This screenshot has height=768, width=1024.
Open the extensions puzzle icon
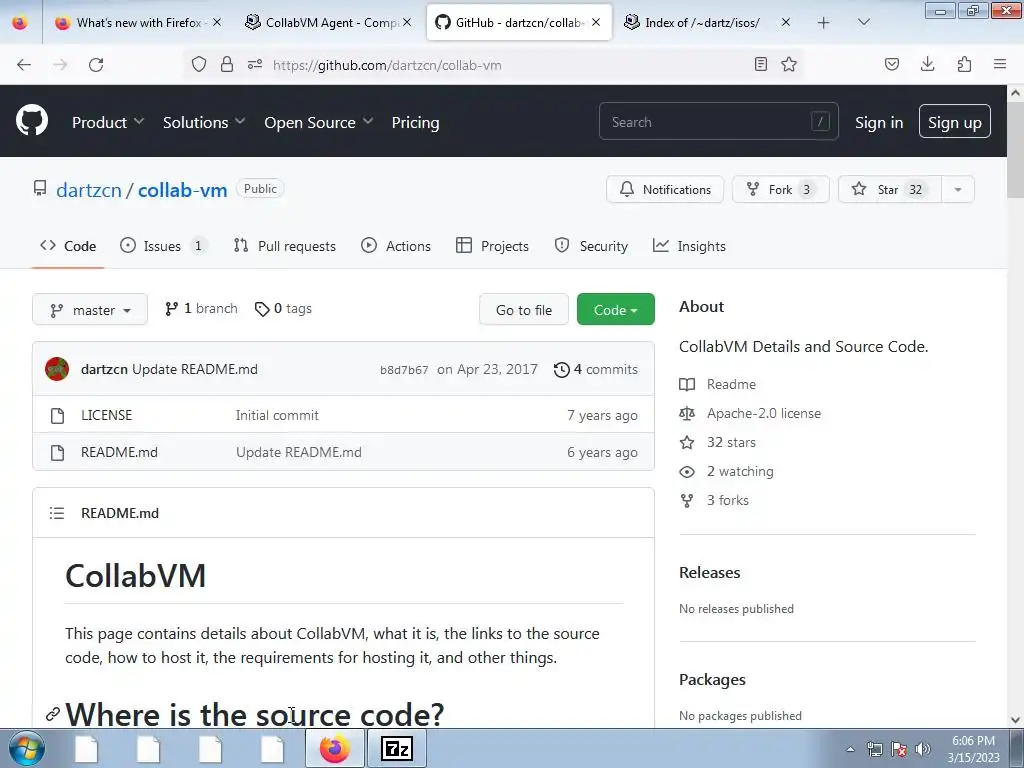(964, 64)
